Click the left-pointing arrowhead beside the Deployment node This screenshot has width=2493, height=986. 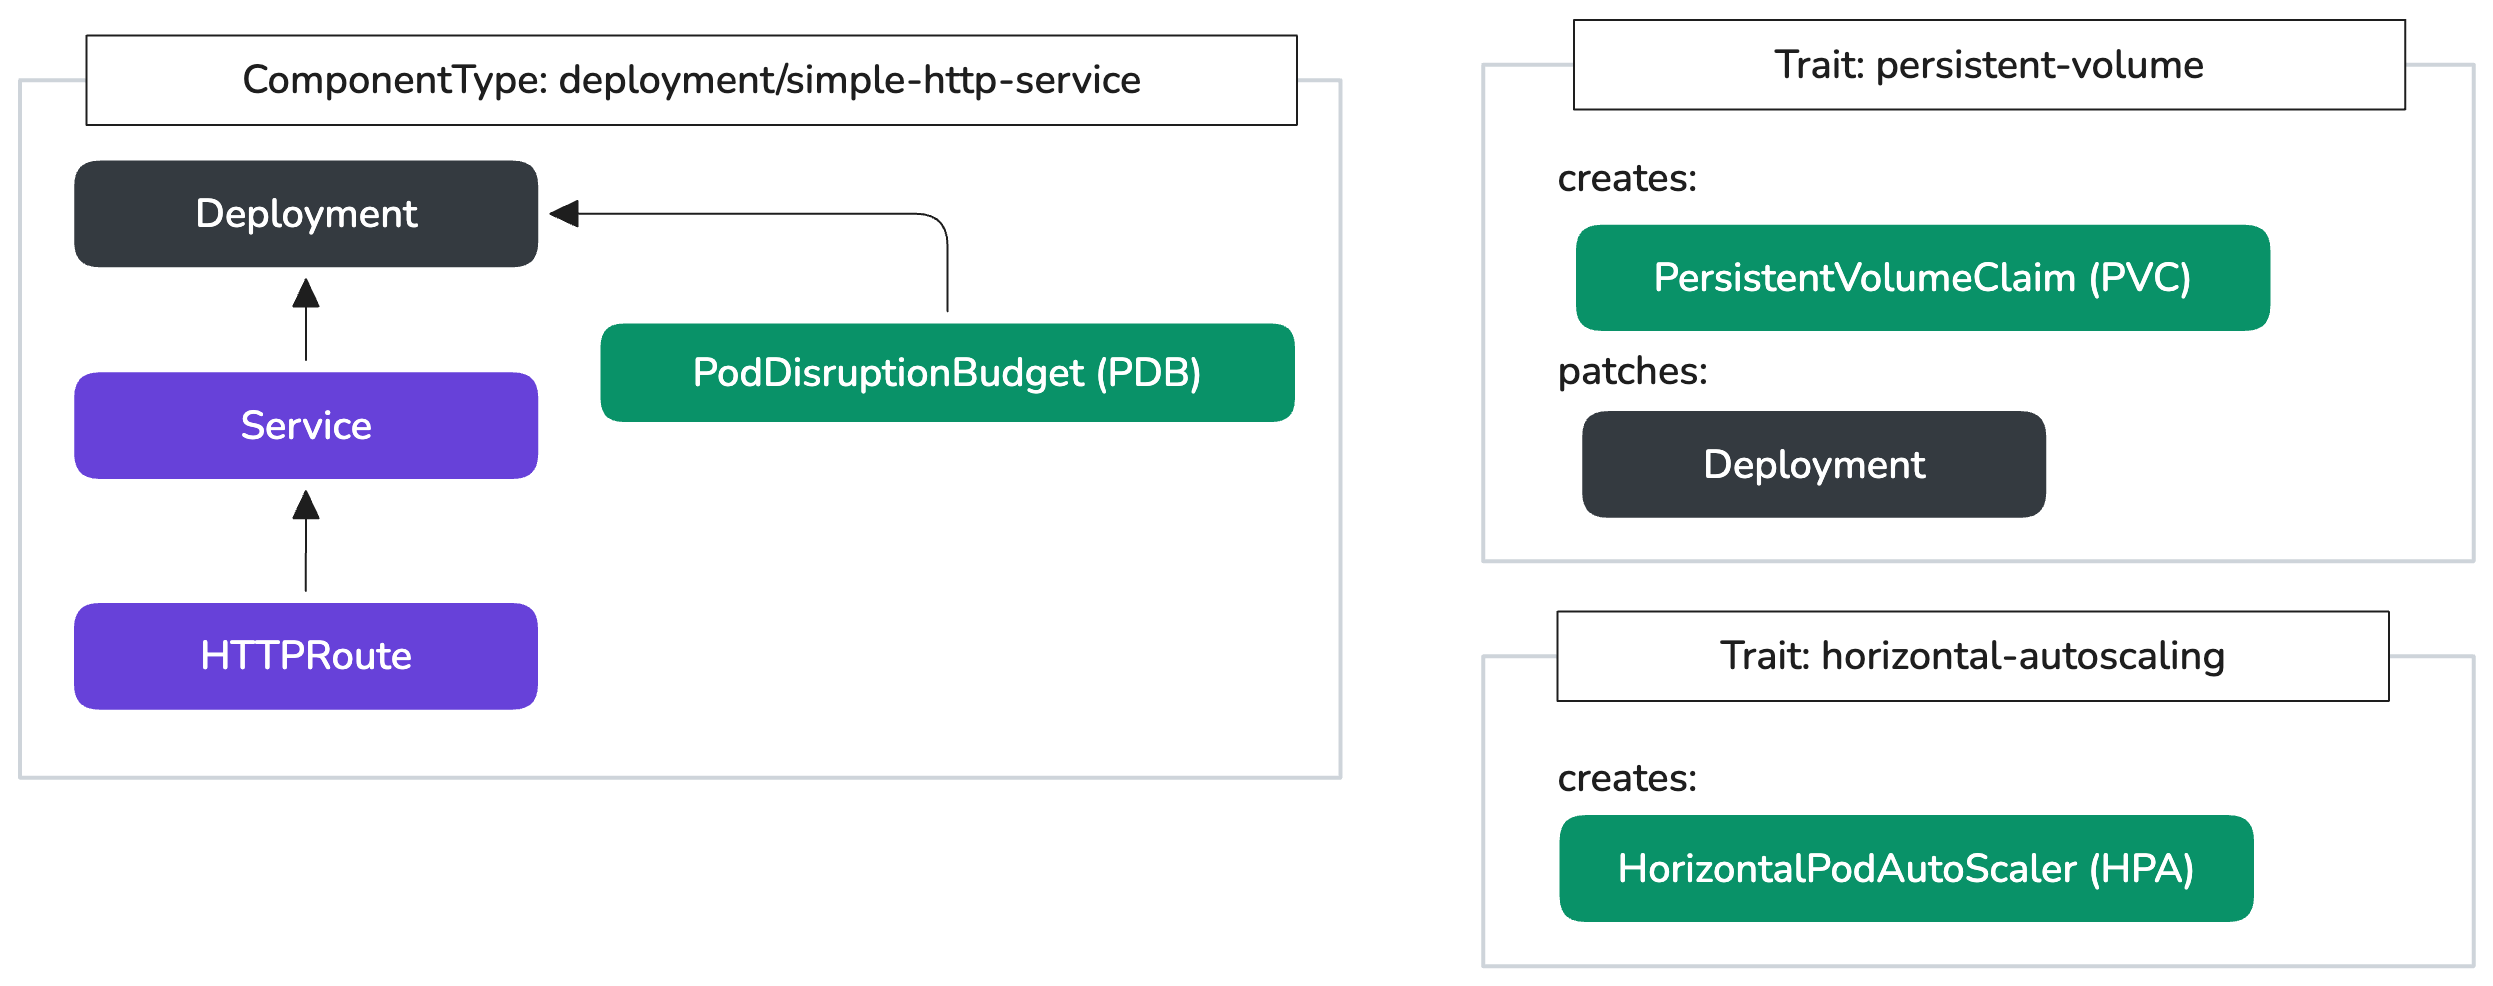564,213
